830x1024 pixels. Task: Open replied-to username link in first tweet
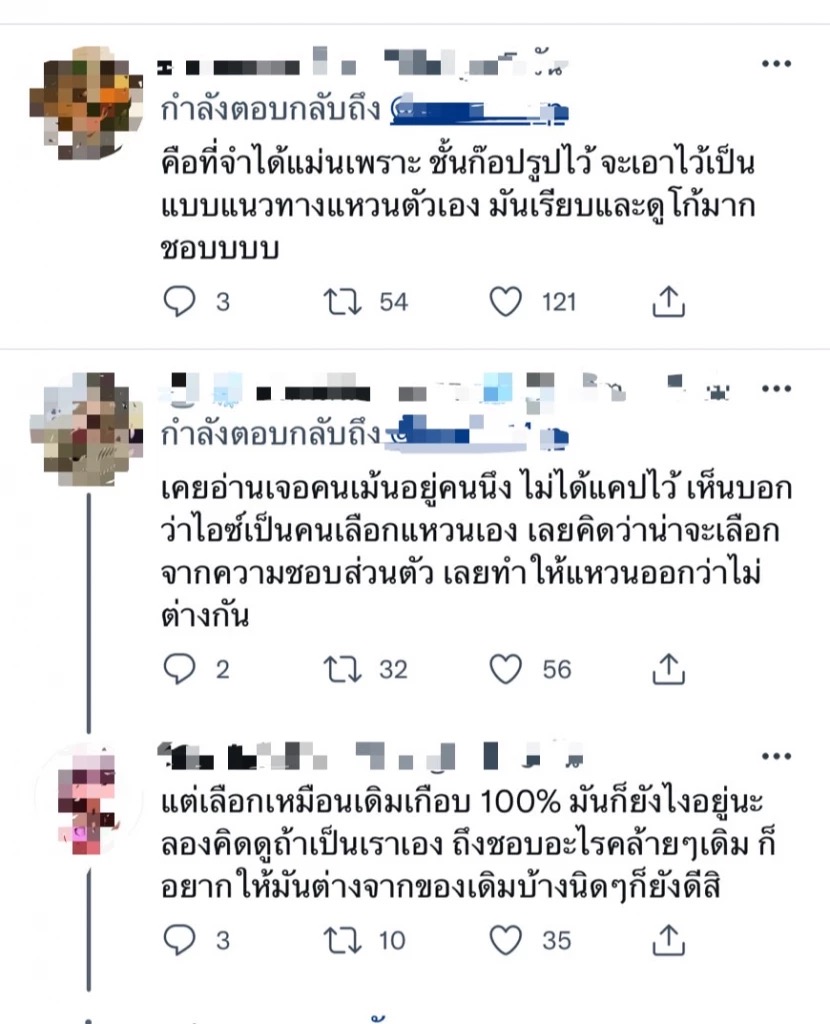click(x=479, y=110)
